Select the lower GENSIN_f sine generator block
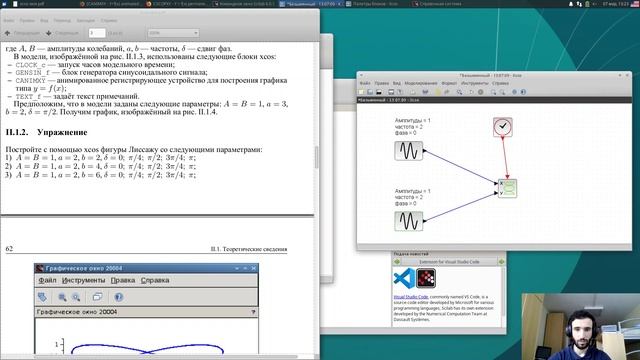The width and height of the screenshot is (640, 360). click(x=409, y=221)
